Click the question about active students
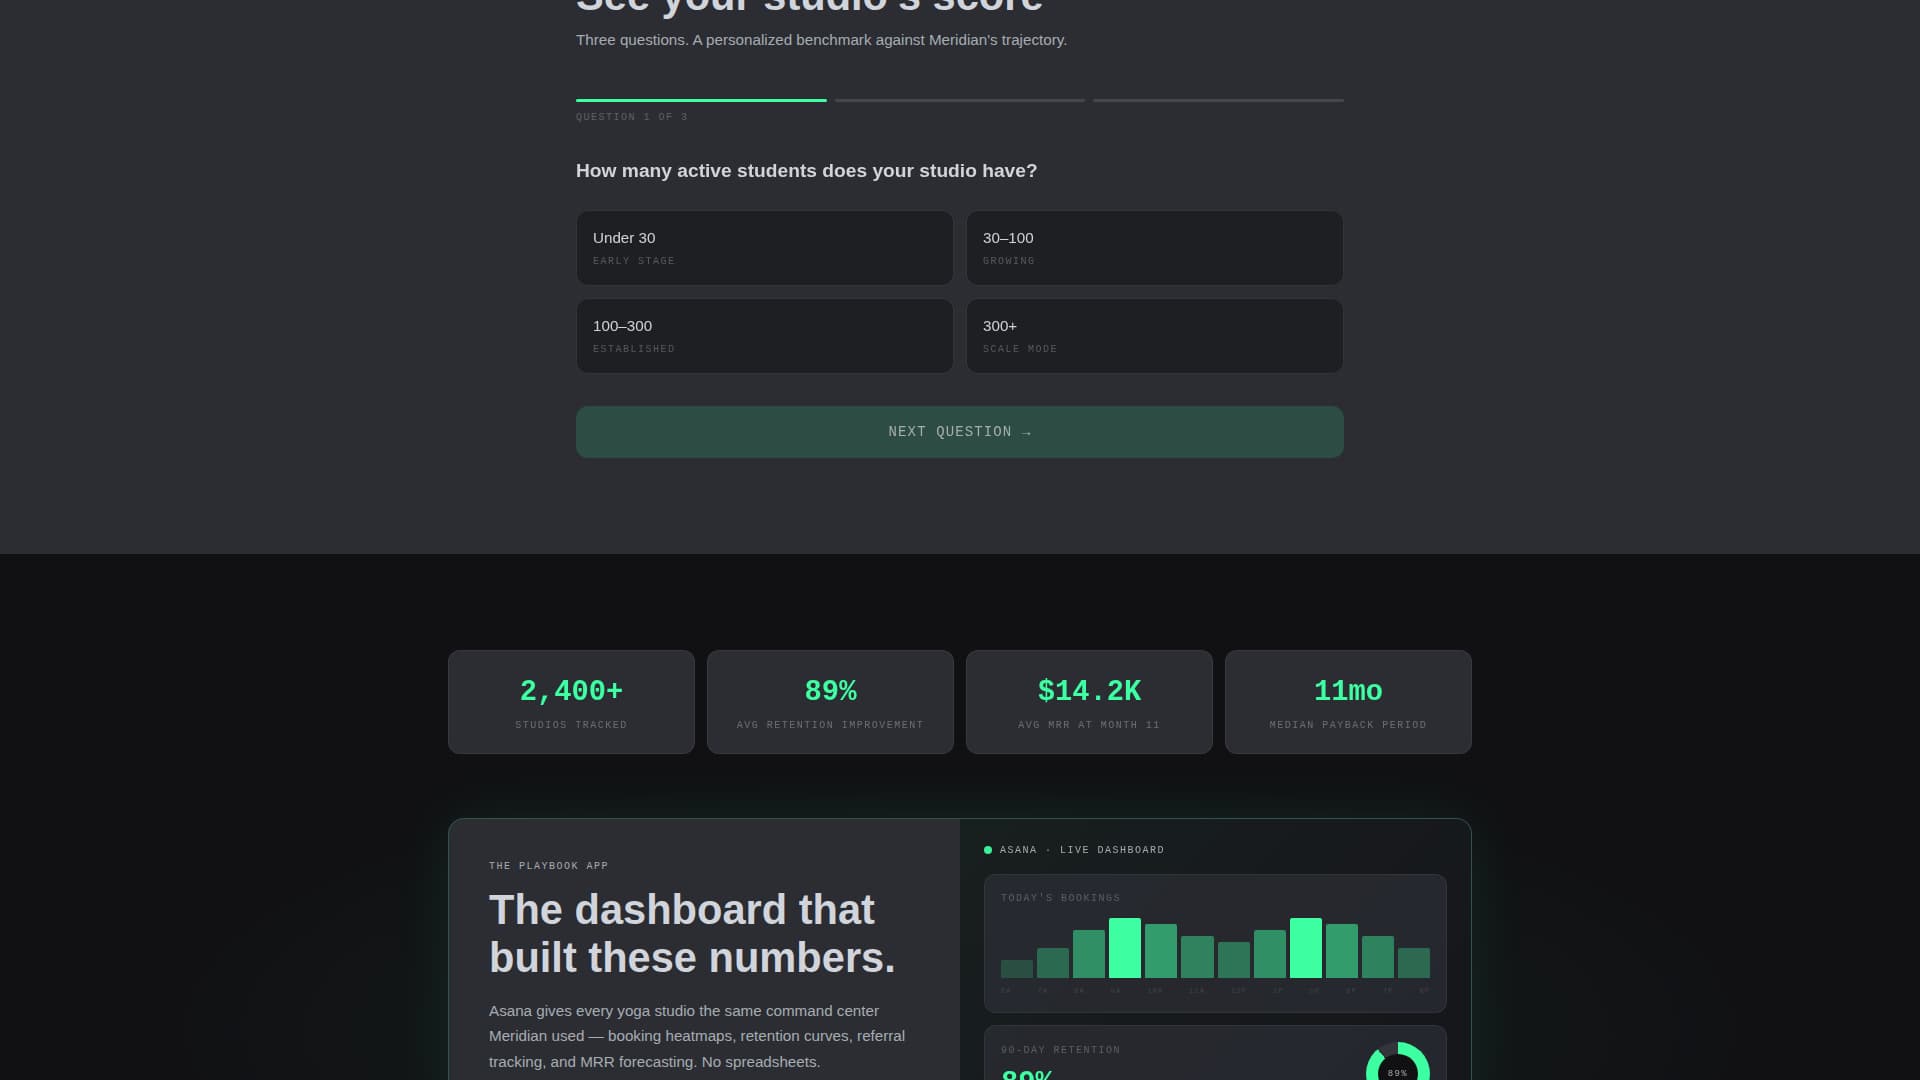 tap(807, 171)
